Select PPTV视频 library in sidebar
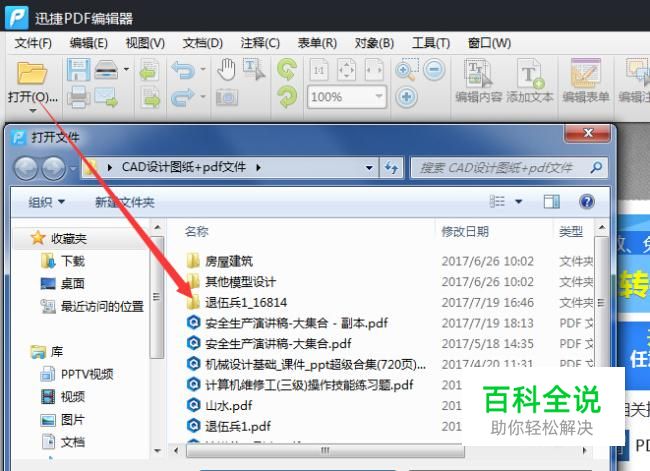 [x=77, y=374]
